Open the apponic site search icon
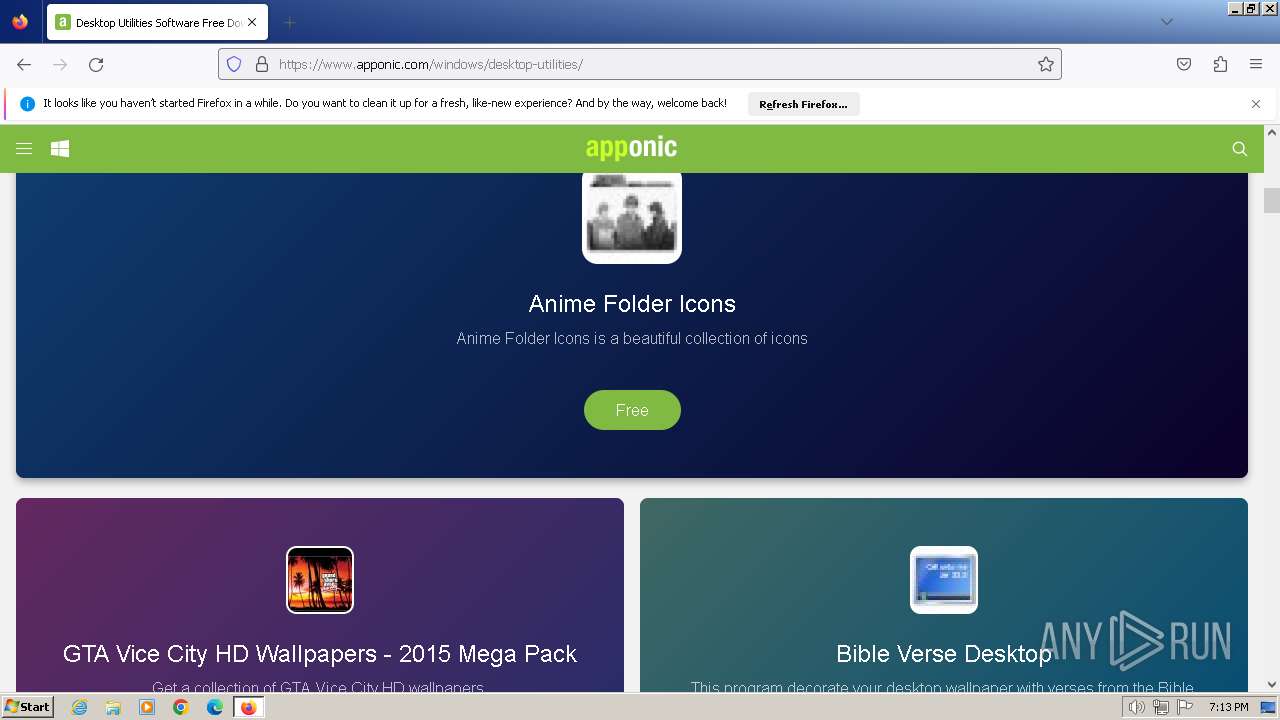This screenshot has width=1280, height=720. tap(1240, 149)
